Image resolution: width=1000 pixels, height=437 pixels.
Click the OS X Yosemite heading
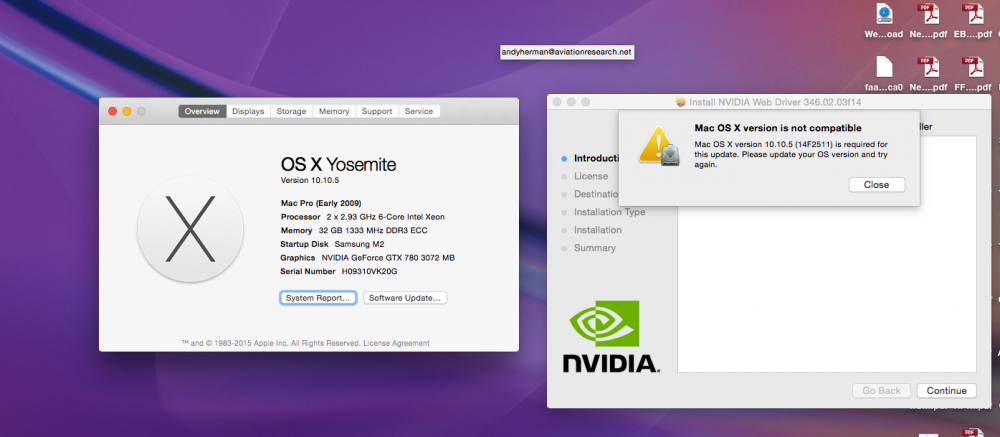pyautogui.click(x=338, y=165)
